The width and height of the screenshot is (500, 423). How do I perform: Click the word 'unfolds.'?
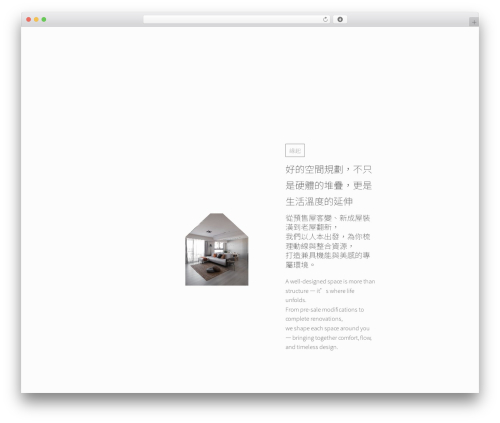296,300
